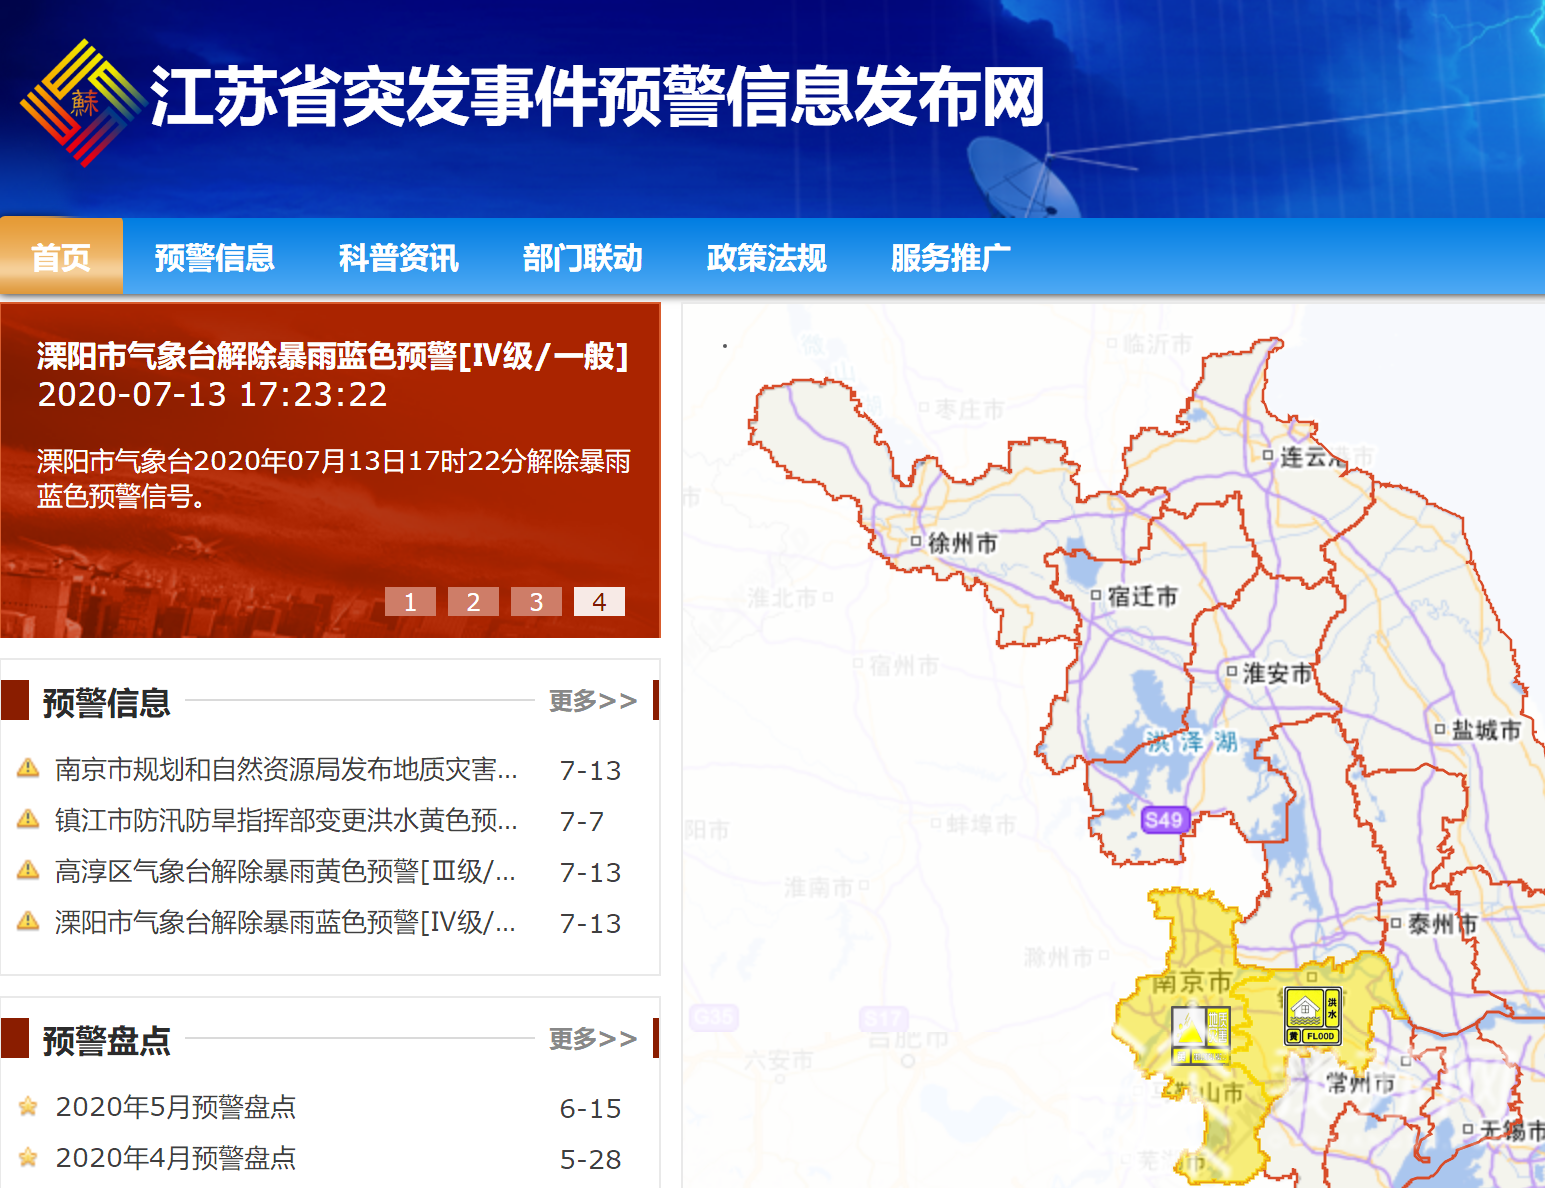Go to 科普资讯 section
Viewport: 1545px width, 1188px height.
tap(399, 257)
